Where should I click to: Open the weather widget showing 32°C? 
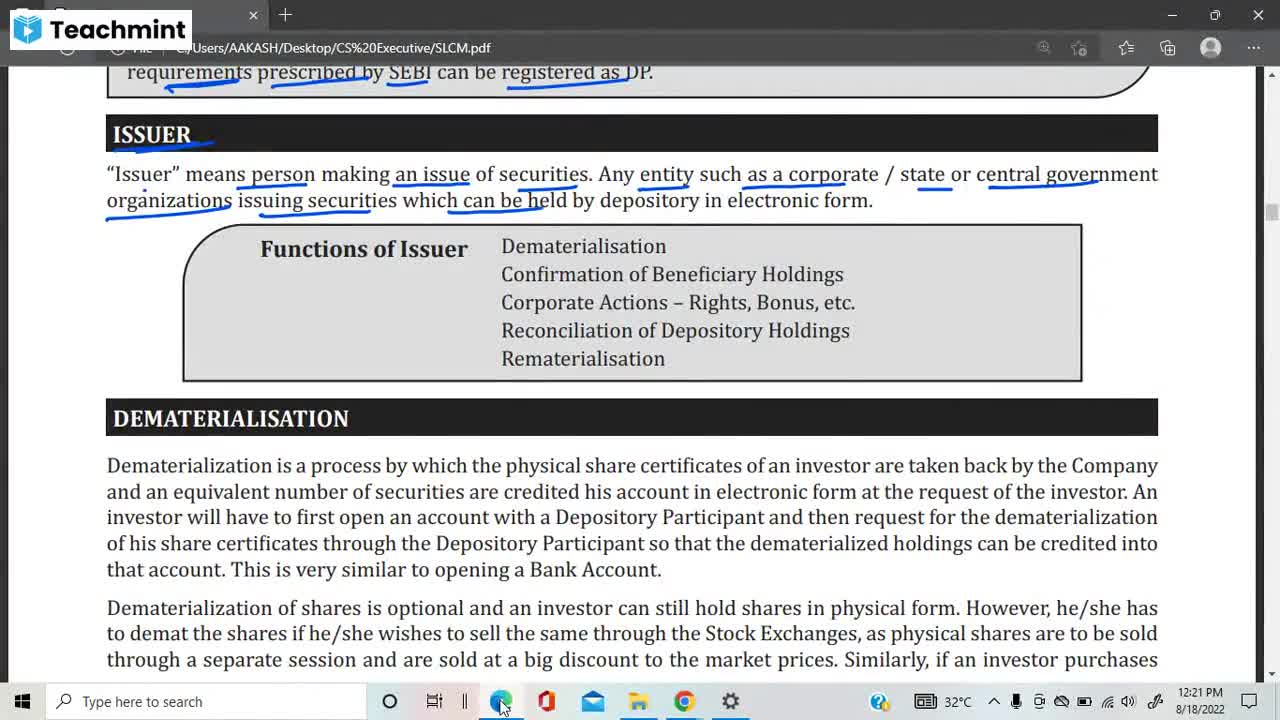click(x=943, y=701)
